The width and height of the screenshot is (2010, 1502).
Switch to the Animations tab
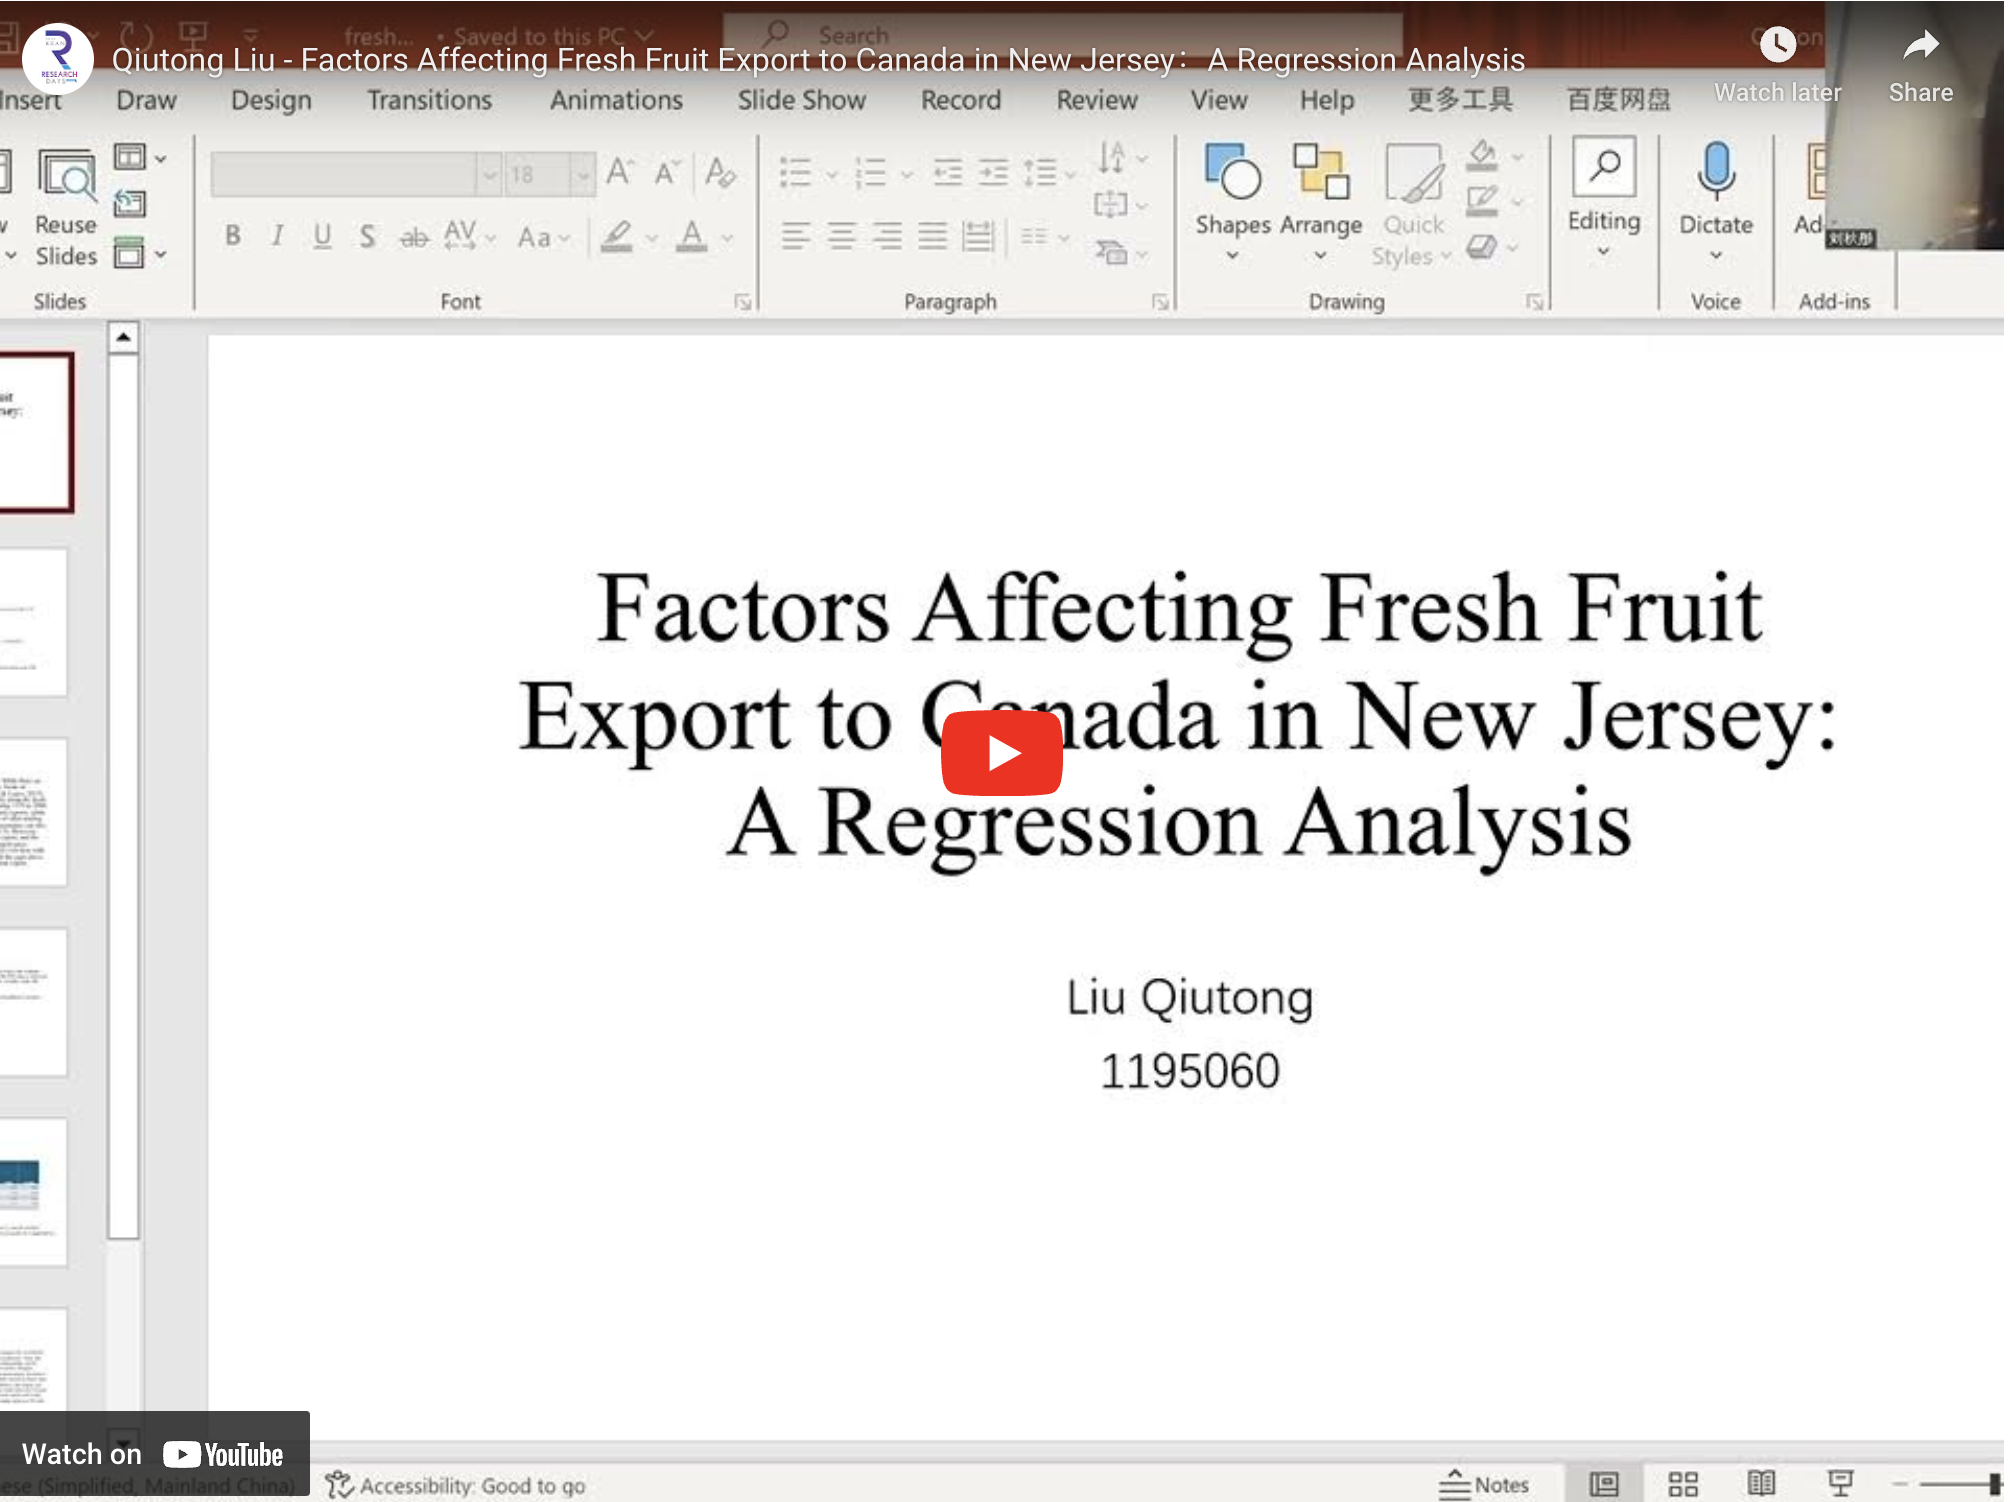(x=616, y=100)
